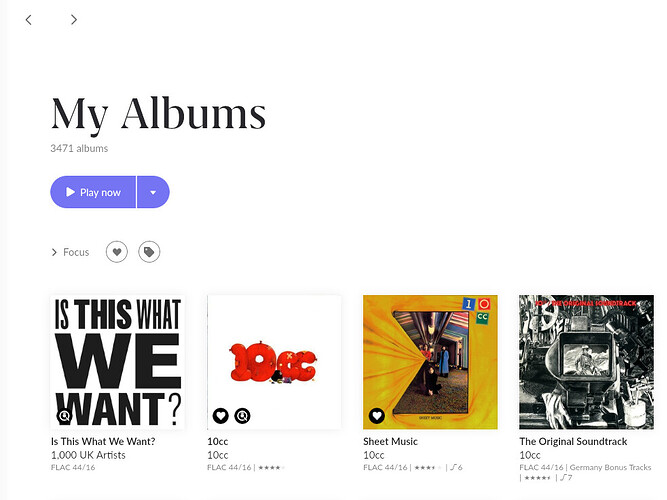Click 10cc artist name under Sheet Music

pos(374,455)
